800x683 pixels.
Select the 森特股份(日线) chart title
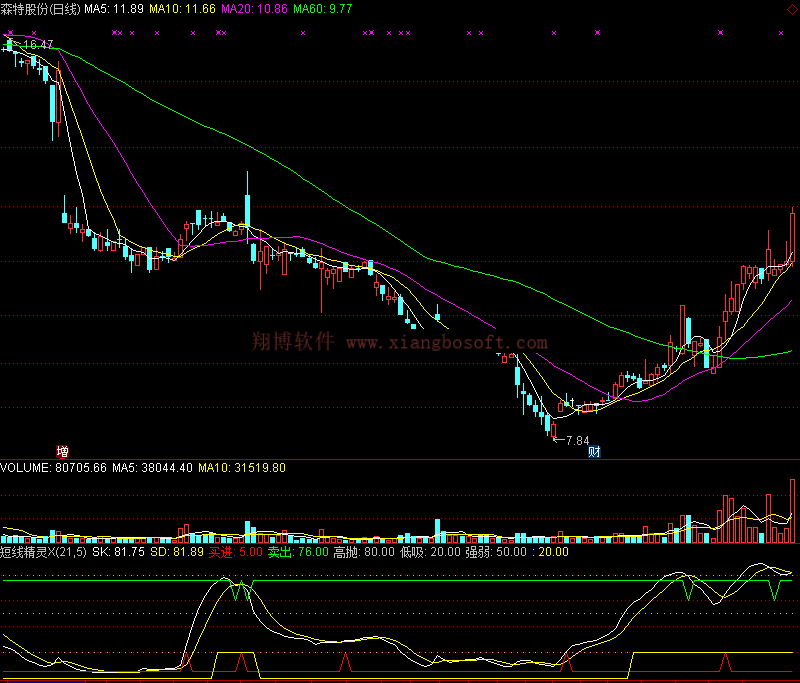coord(40,9)
